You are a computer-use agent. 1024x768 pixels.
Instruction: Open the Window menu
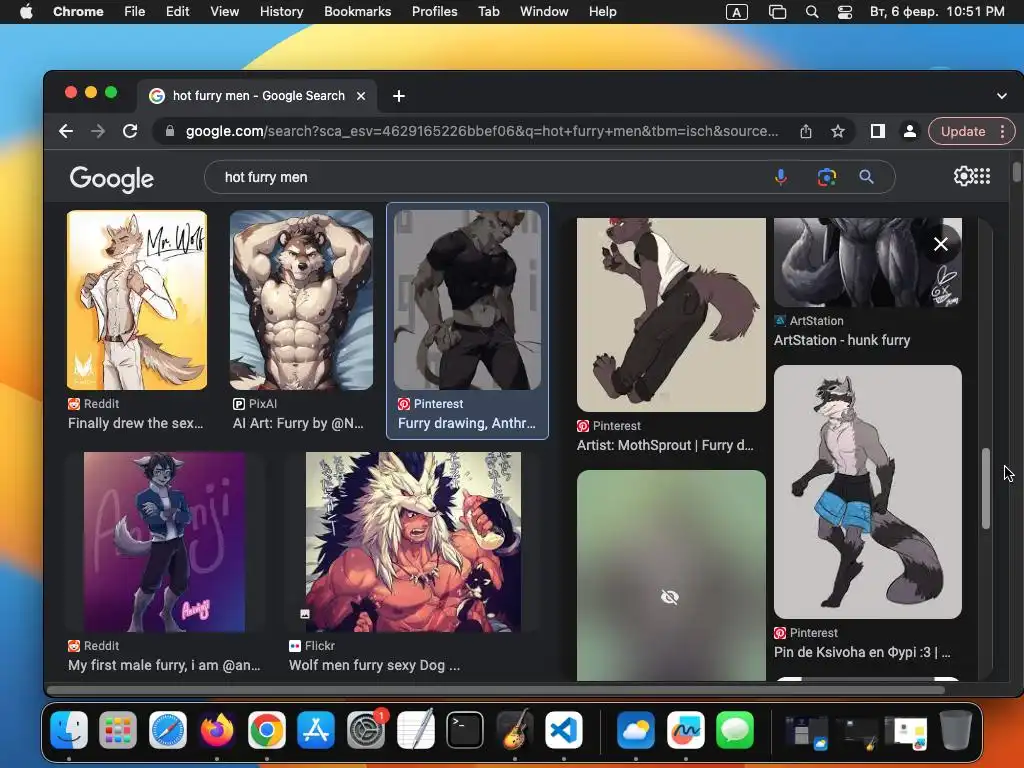click(x=544, y=12)
